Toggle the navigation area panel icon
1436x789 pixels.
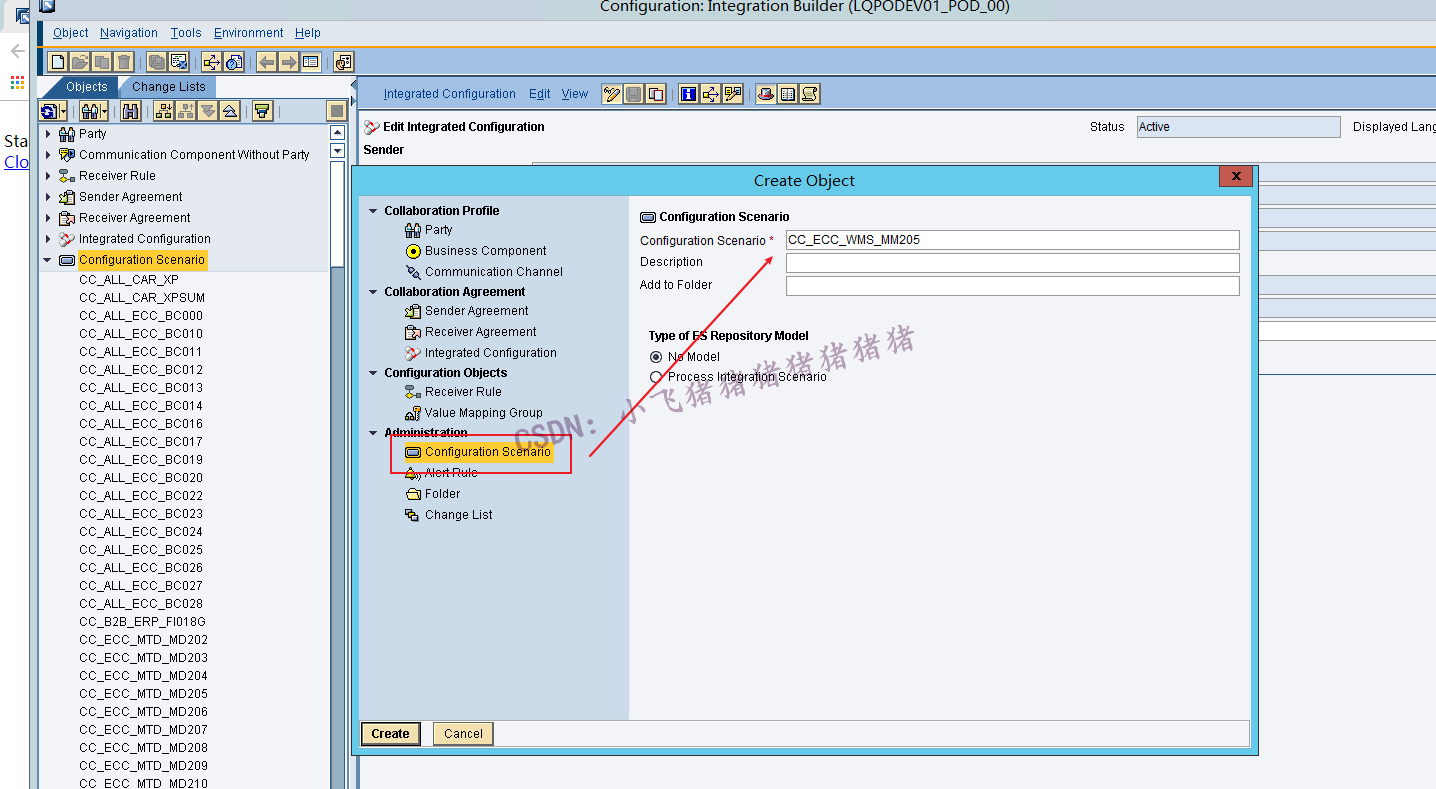pyautogui.click(x=310, y=62)
